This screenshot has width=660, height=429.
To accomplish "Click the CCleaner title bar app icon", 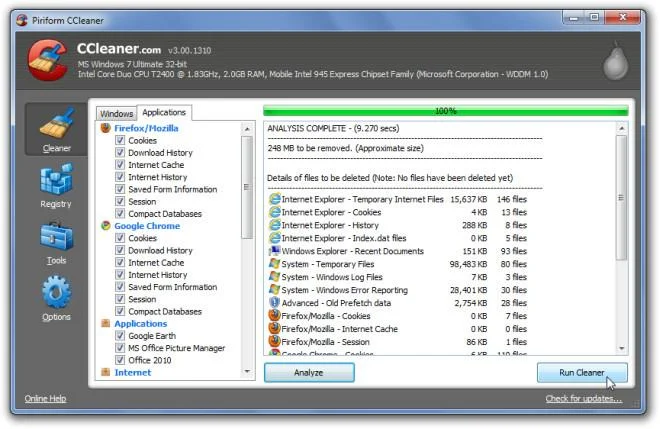I will click(22, 20).
